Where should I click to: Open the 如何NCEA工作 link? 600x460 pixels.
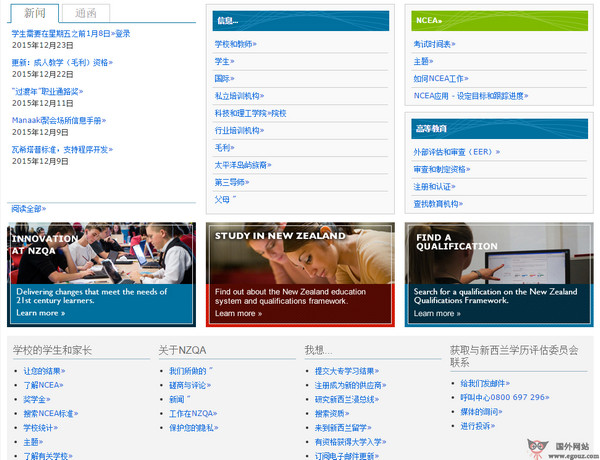[x=441, y=79]
